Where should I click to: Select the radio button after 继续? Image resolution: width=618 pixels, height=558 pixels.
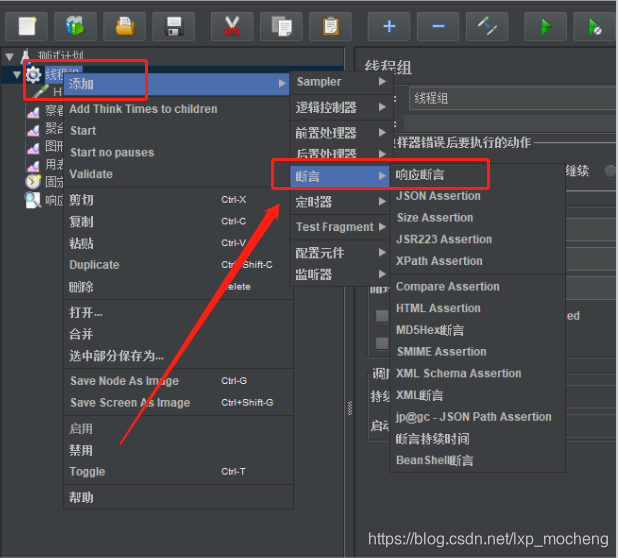coord(611,171)
